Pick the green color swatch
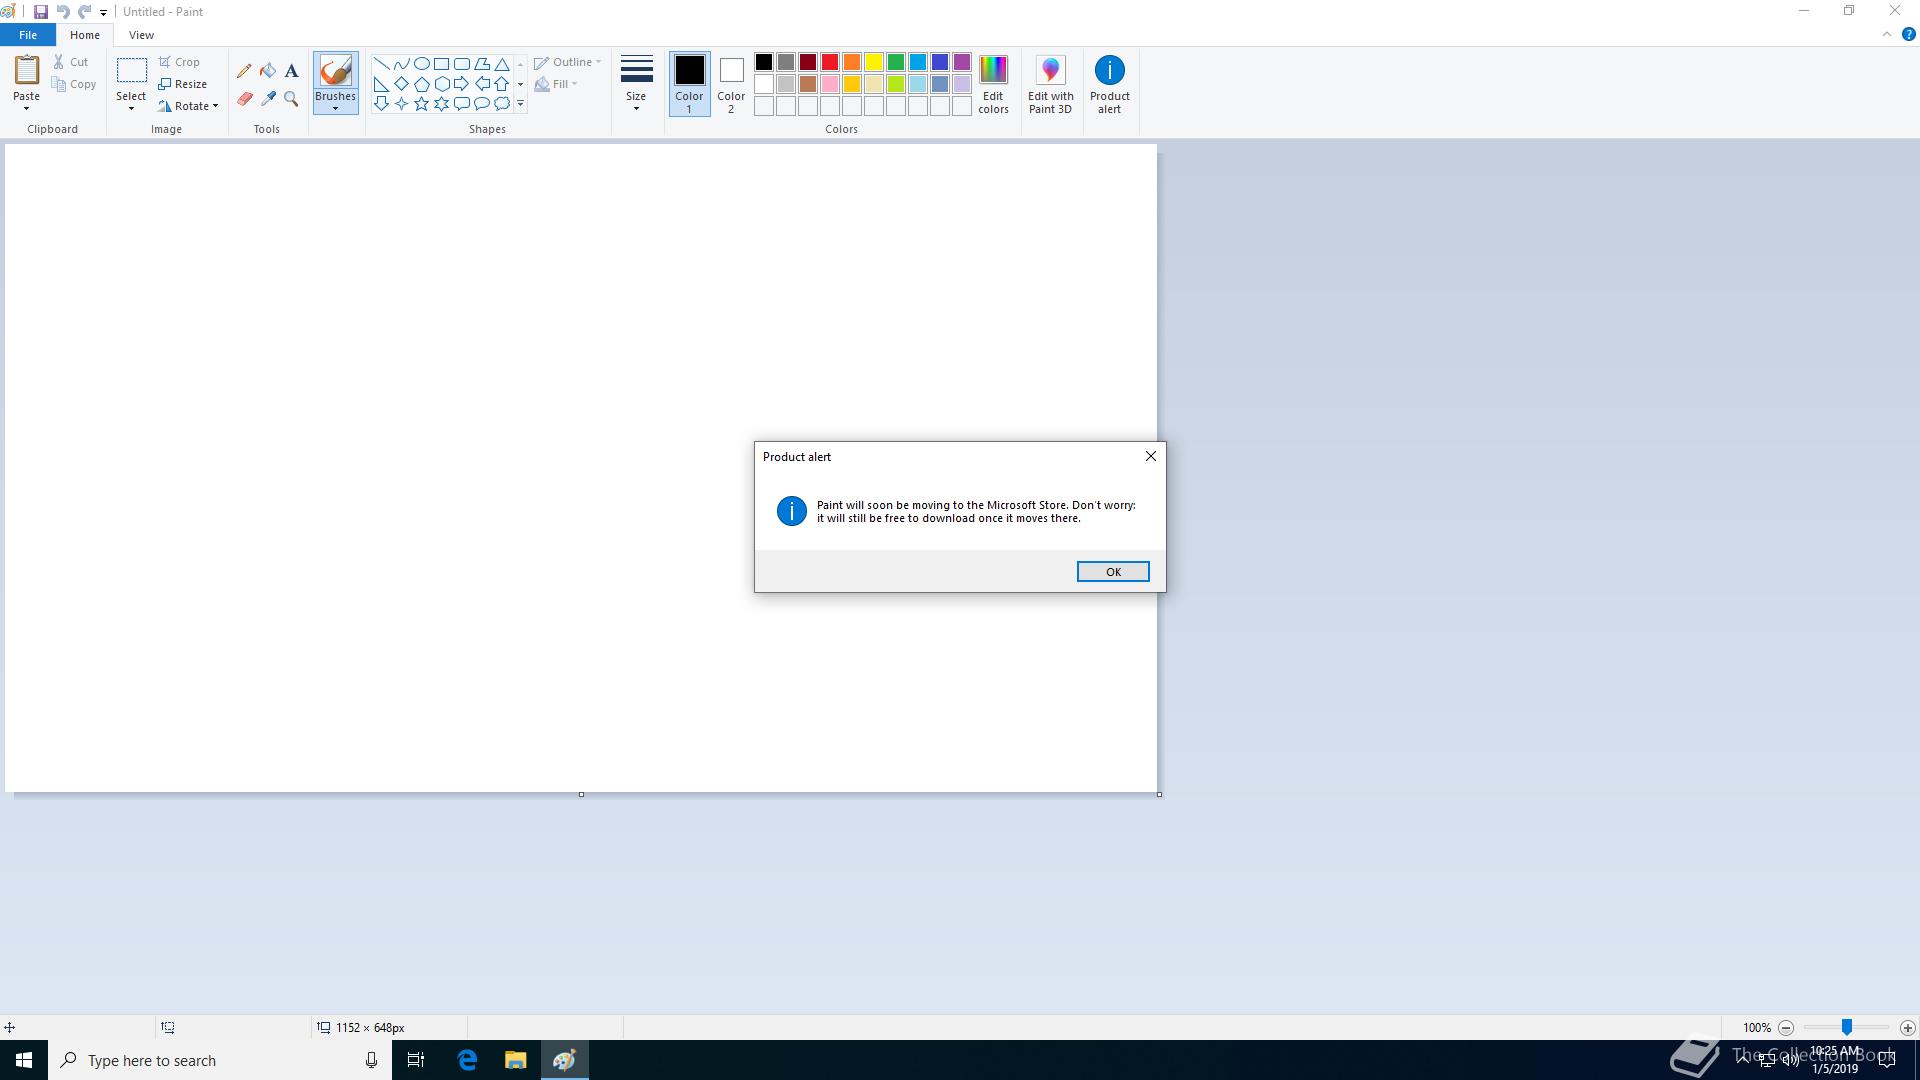 point(896,62)
